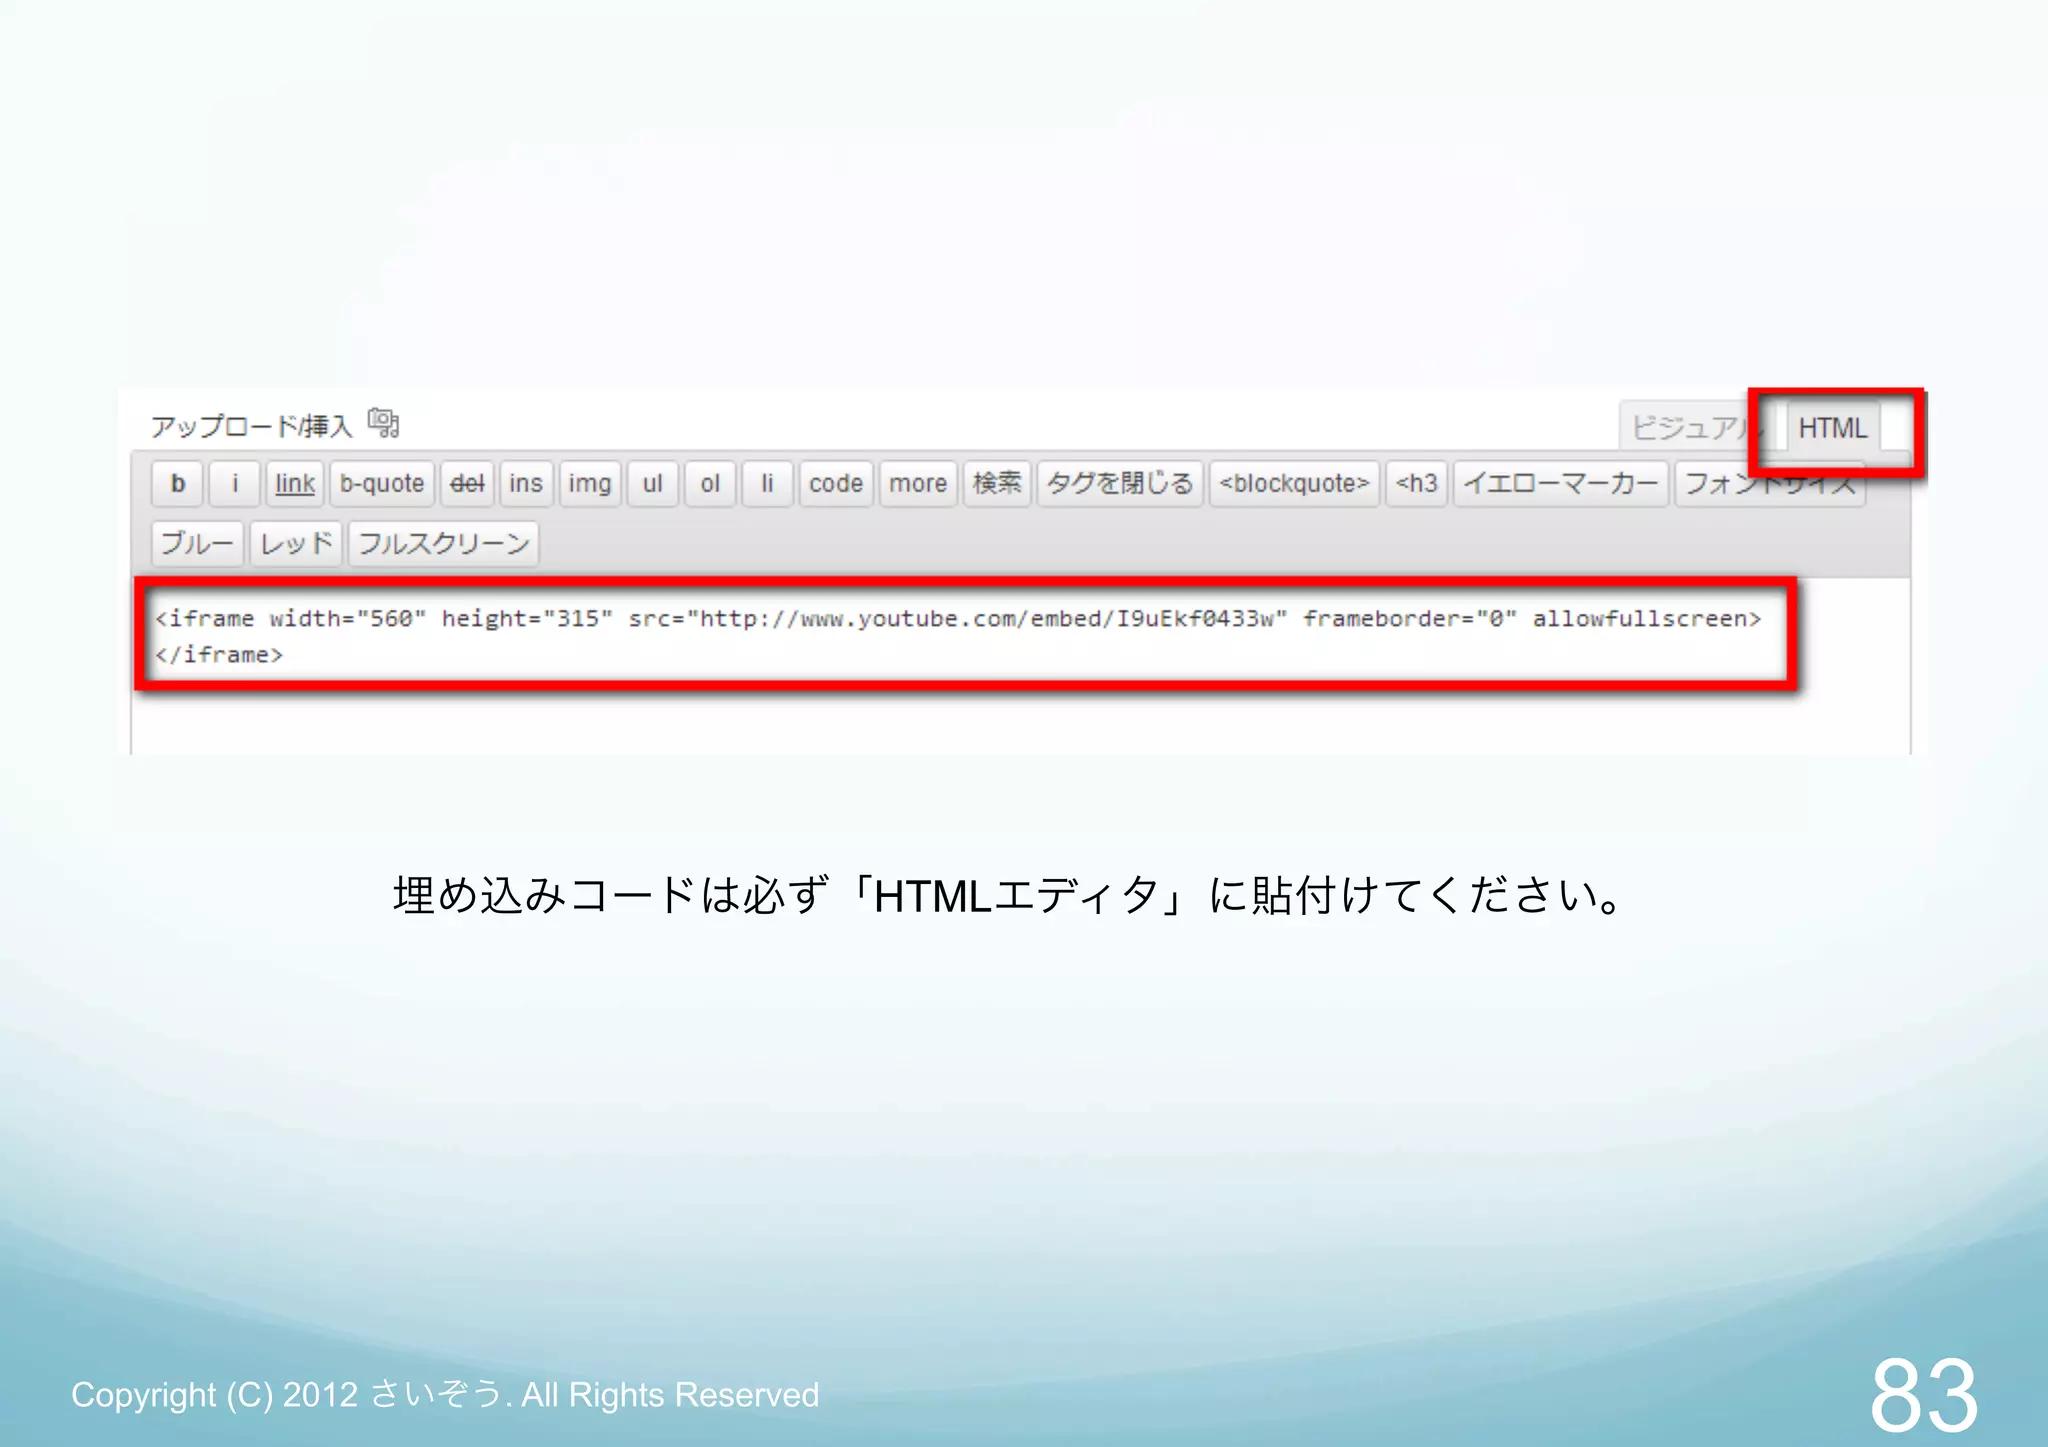2048x1447 pixels.
Task: Click the フォントサイズ button
Action: pos(1770,484)
